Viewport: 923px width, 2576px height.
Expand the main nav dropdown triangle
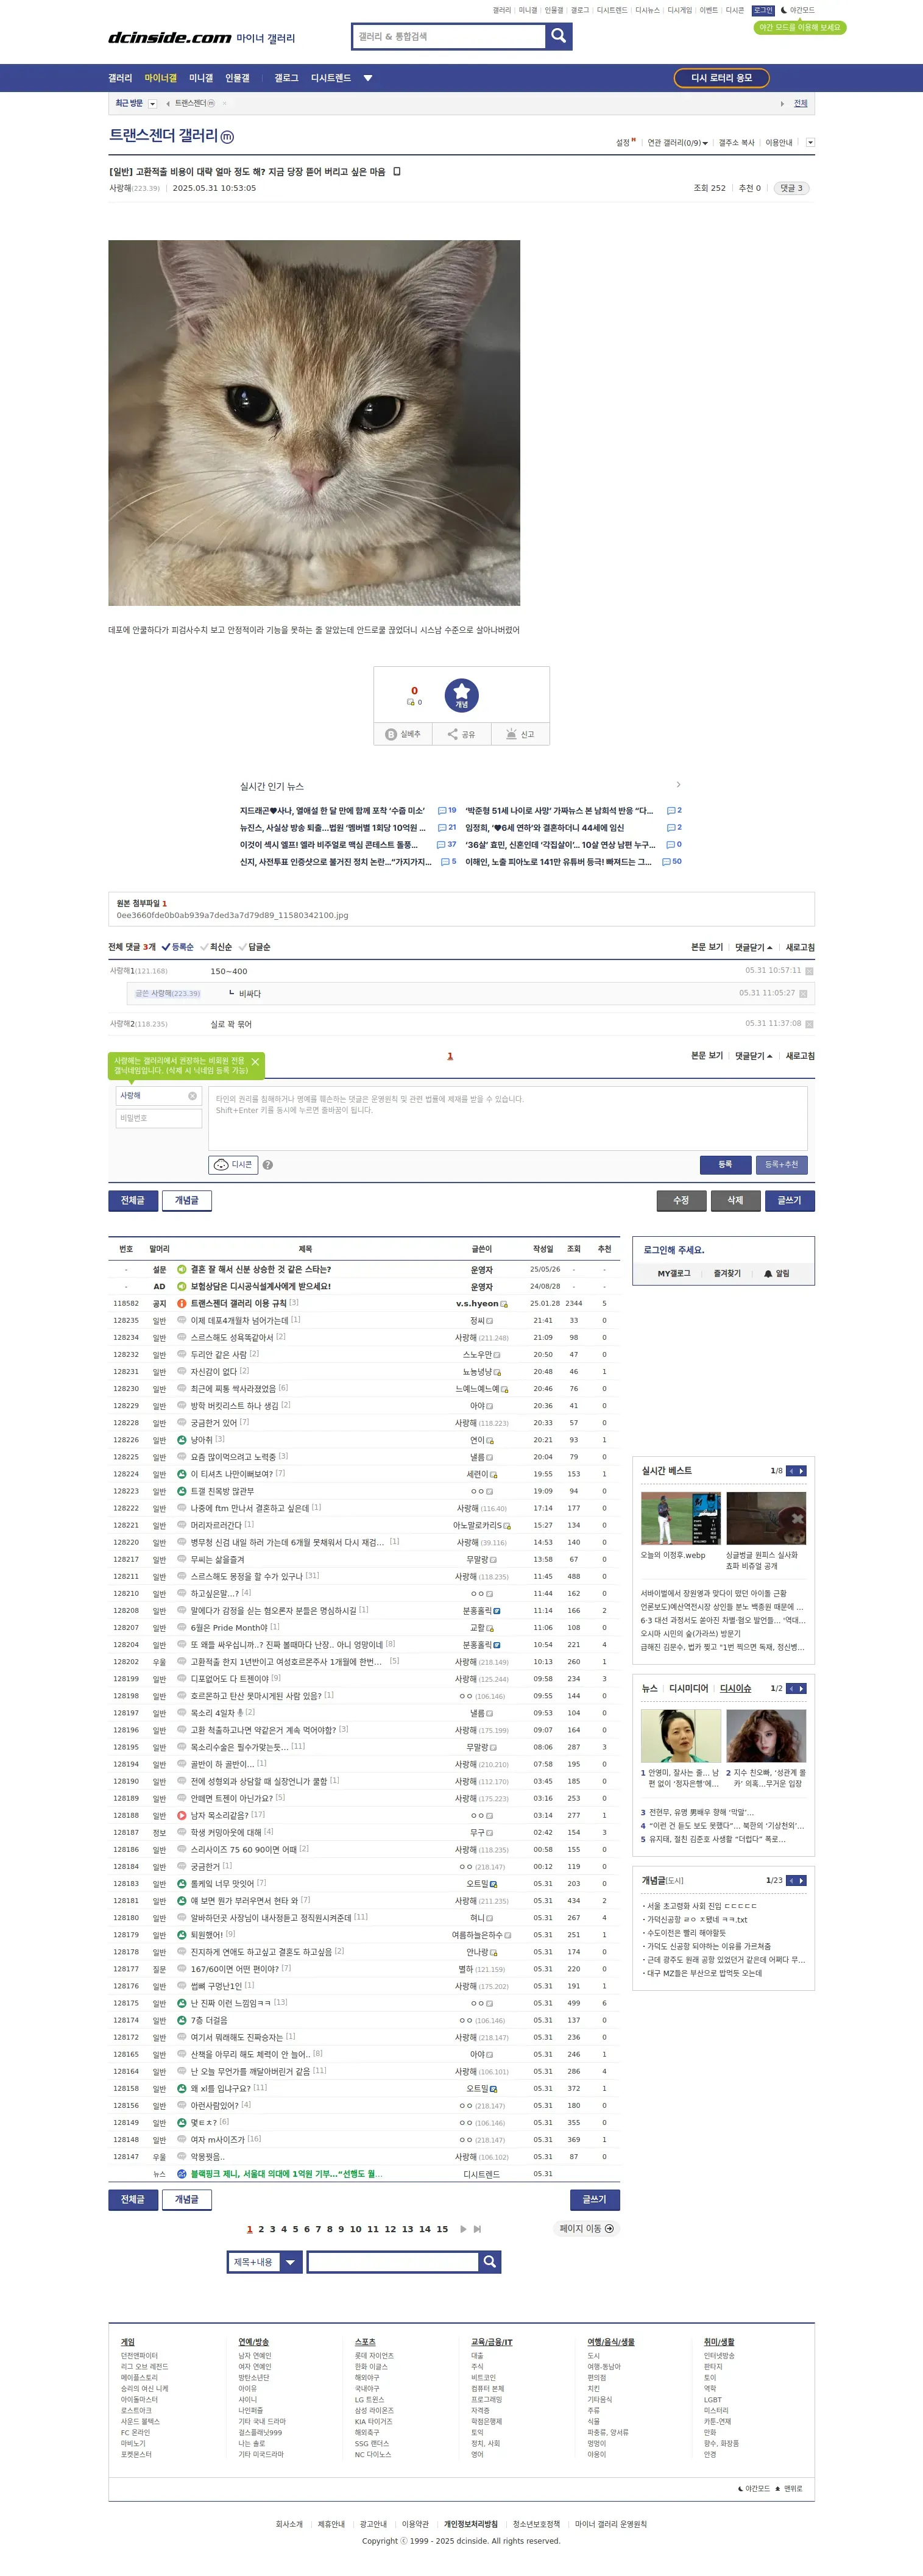coord(368,78)
